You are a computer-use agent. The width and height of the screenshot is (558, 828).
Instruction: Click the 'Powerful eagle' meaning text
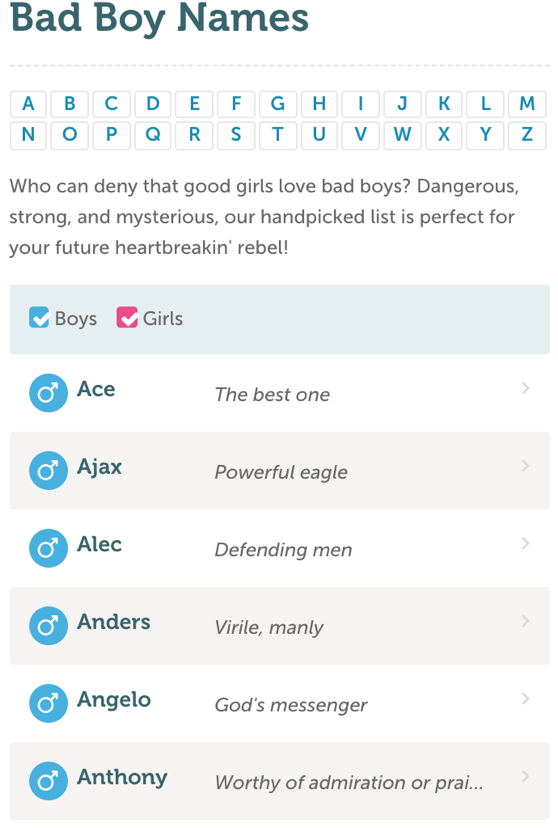coord(281,472)
